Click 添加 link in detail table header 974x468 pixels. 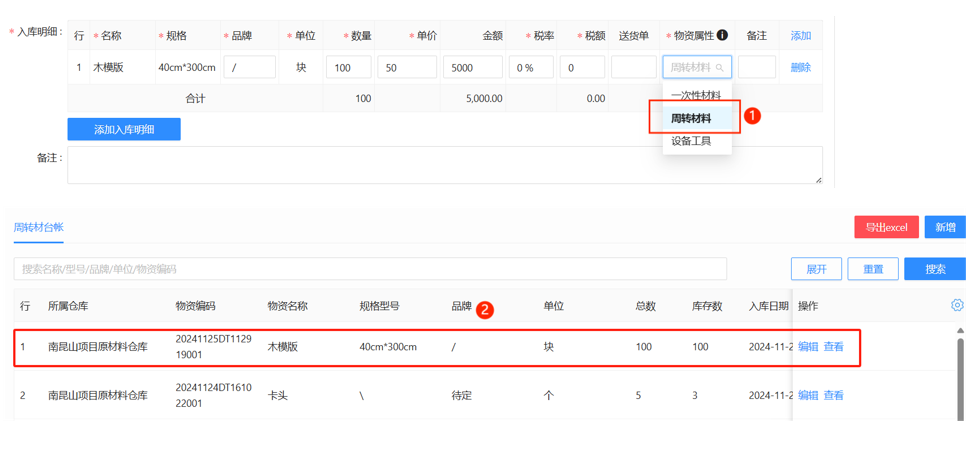click(x=801, y=35)
